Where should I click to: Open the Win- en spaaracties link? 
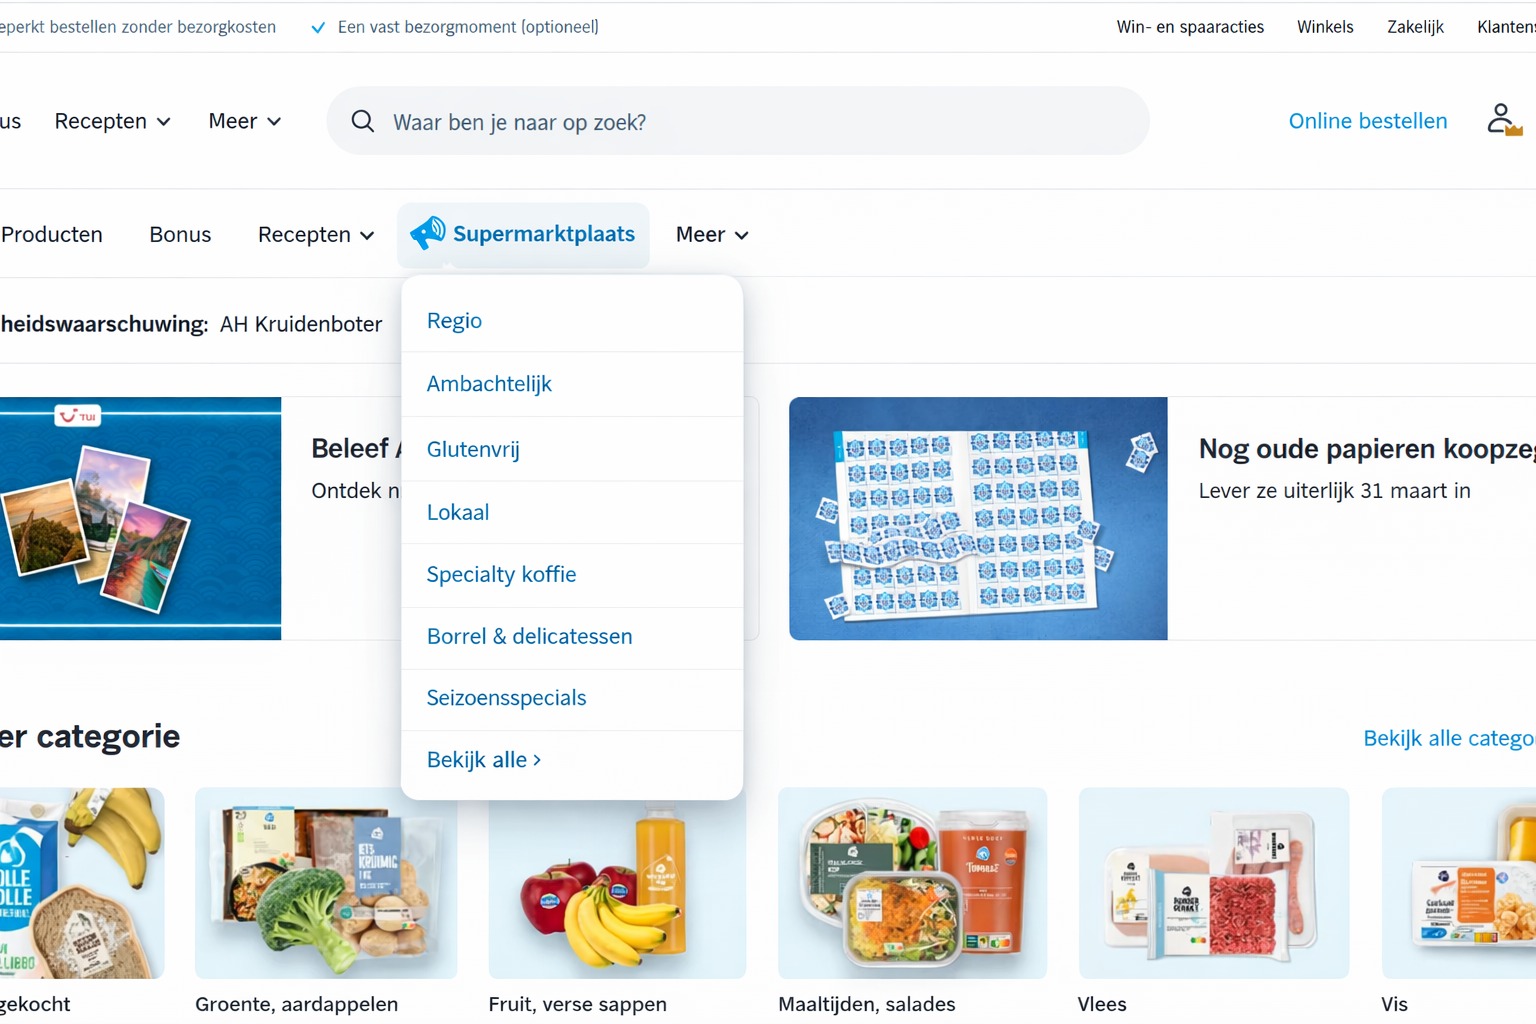[x=1190, y=27]
